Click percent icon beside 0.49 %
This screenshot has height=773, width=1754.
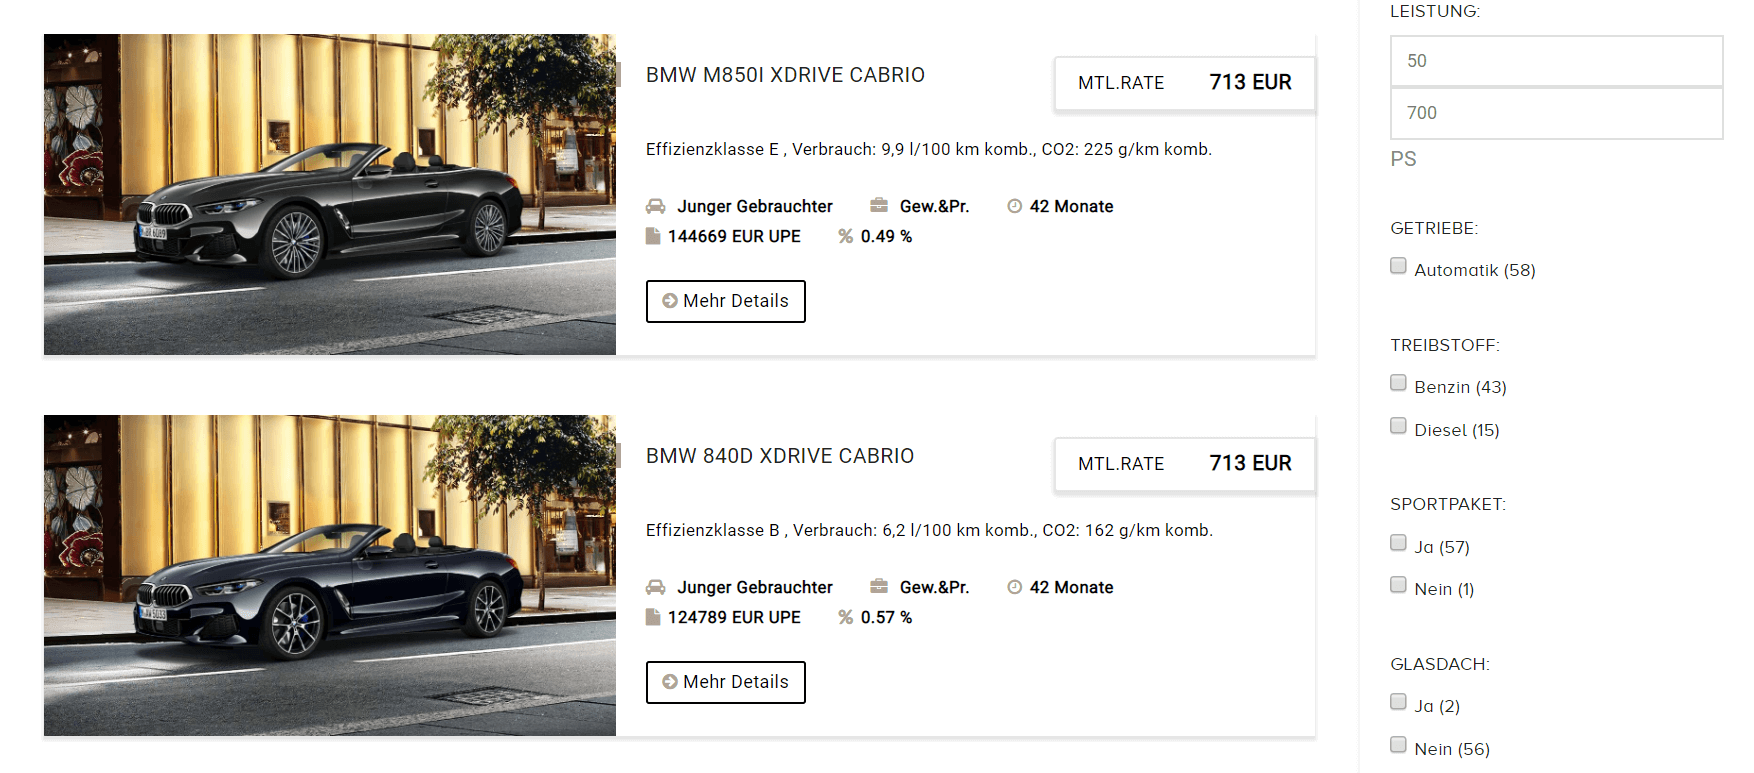click(x=846, y=236)
